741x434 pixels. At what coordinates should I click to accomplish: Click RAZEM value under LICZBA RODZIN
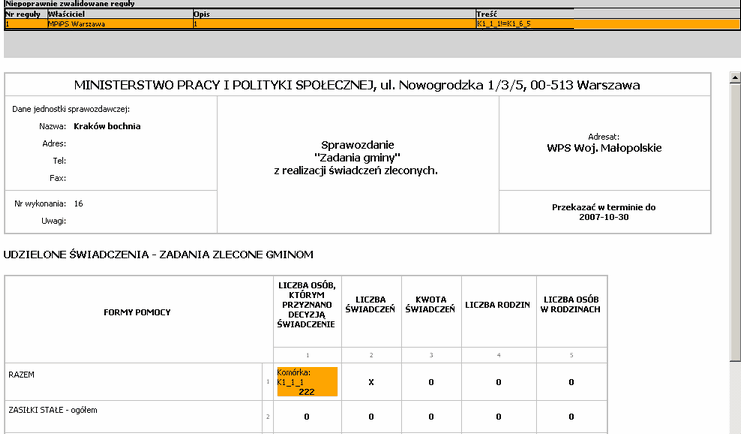pos(499,382)
